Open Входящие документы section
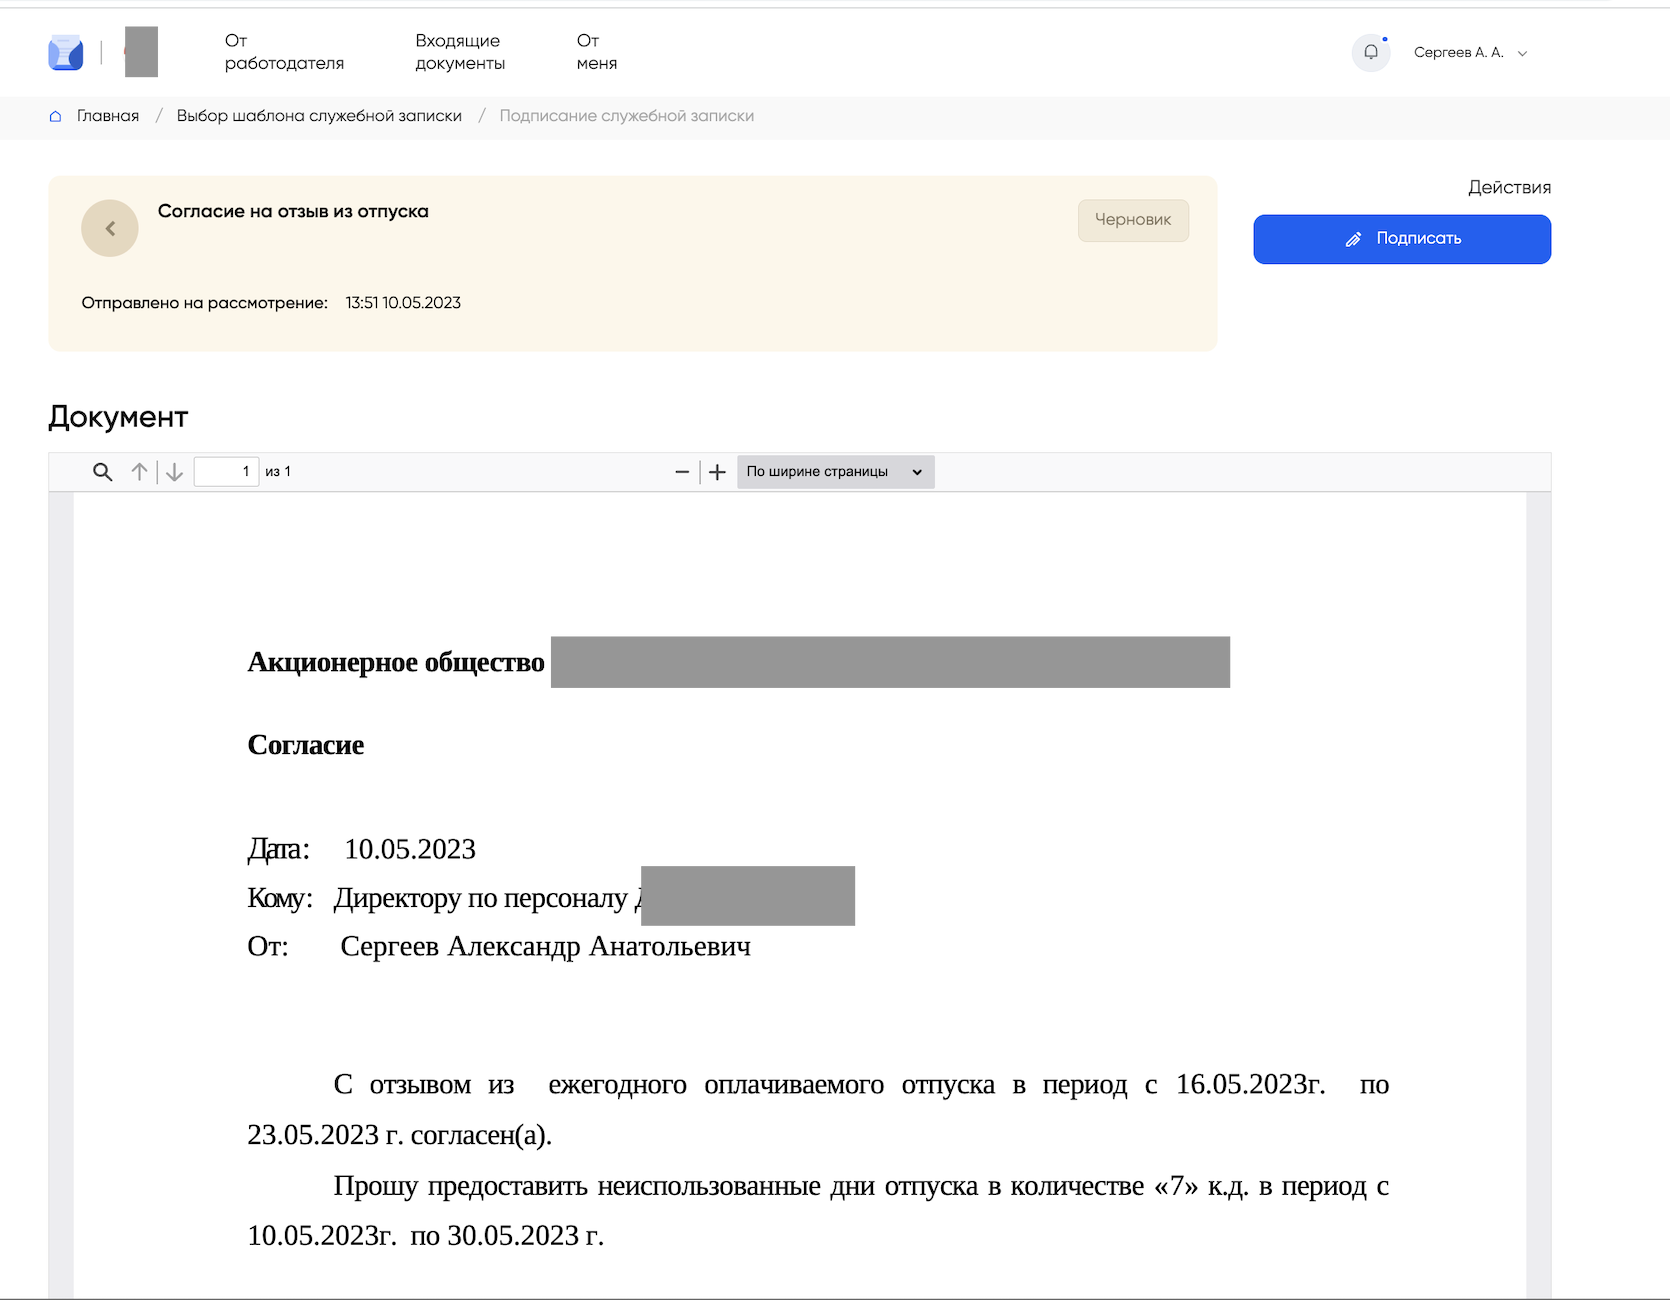1670x1300 pixels. point(460,52)
